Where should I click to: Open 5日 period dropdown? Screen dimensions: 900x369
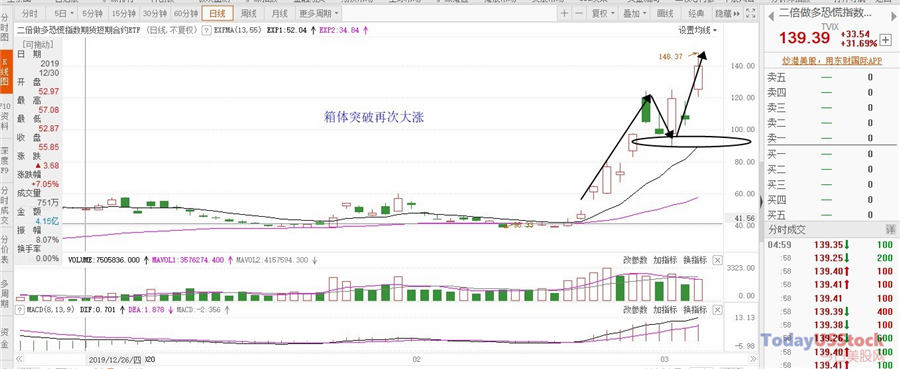(63, 13)
